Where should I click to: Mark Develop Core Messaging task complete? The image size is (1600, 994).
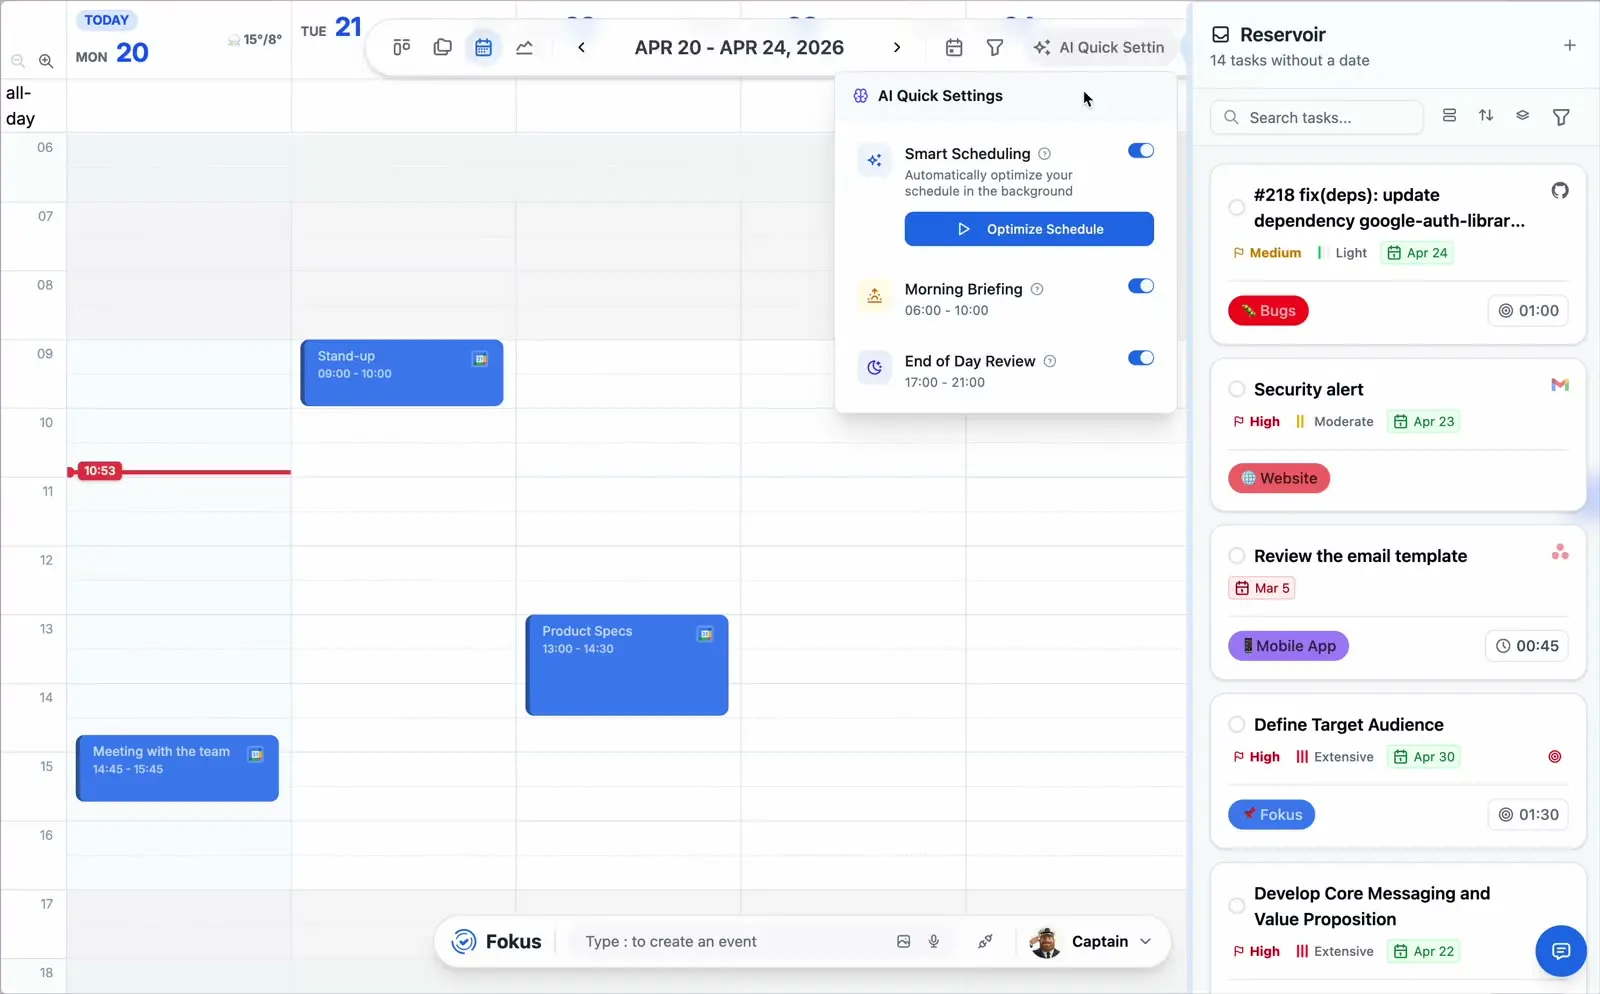pyautogui.click(x=1237, y=906)
